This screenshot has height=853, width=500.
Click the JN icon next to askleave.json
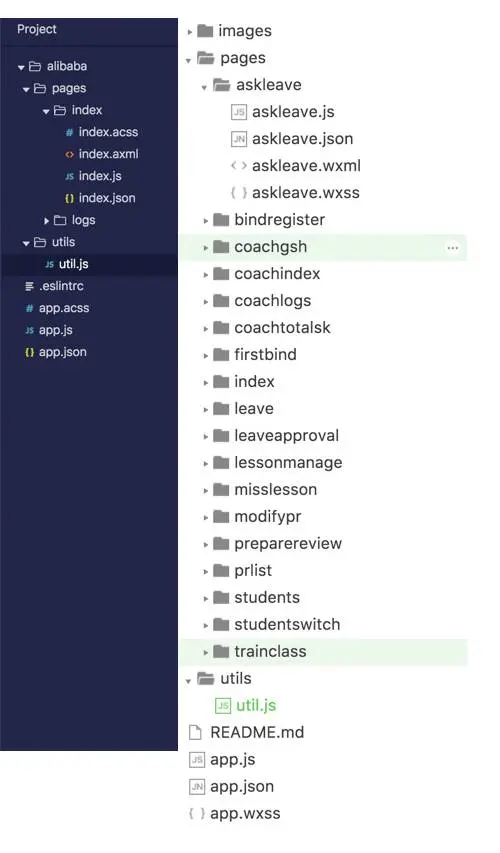click(238, 139)
